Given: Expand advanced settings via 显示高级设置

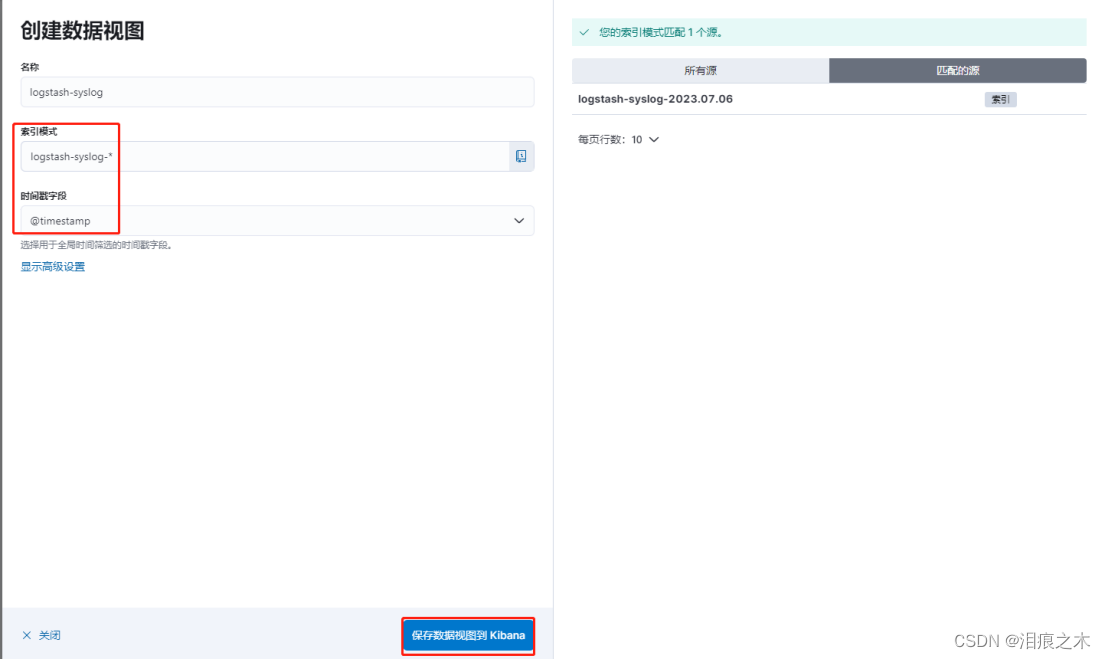Looking at the screenshot, I should pos(51,267).
